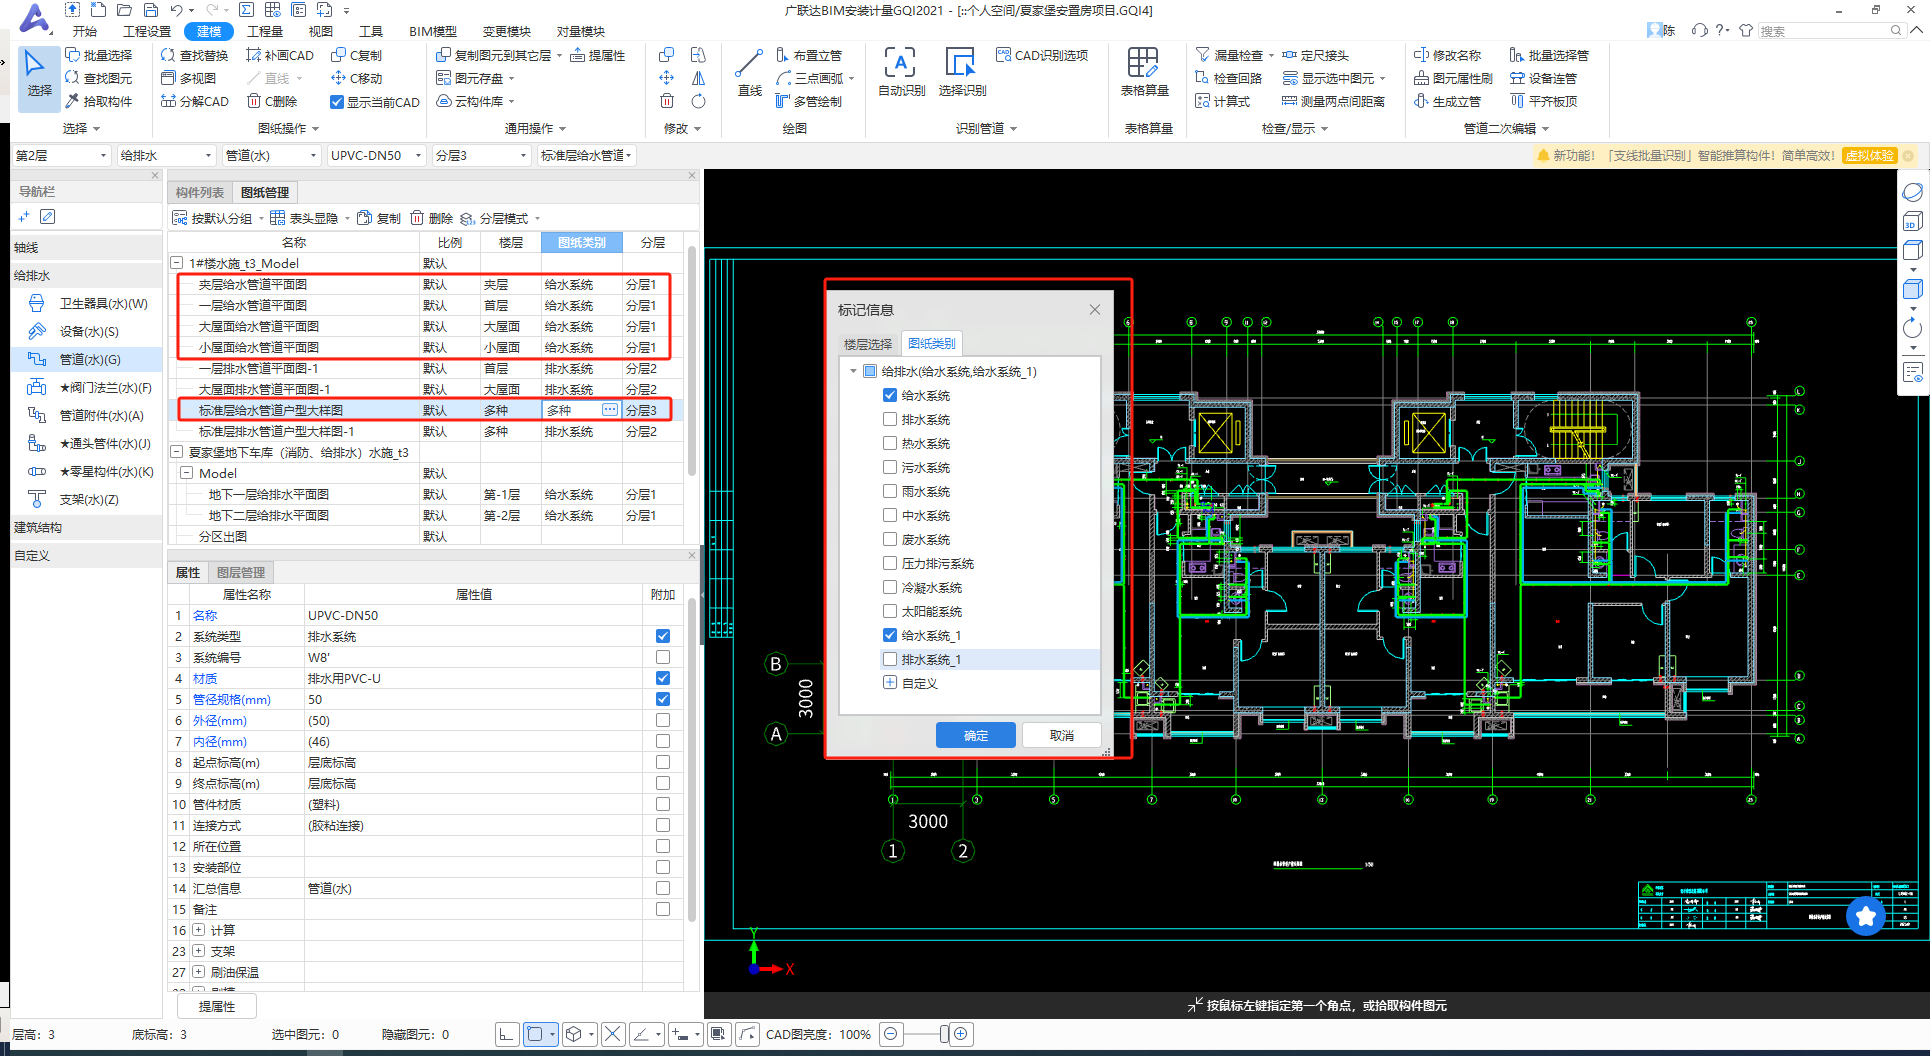The height and width of the screenshot is (1056, 1930).
Task: Close the 标记信息 dialog
Action: point(1095,310)
